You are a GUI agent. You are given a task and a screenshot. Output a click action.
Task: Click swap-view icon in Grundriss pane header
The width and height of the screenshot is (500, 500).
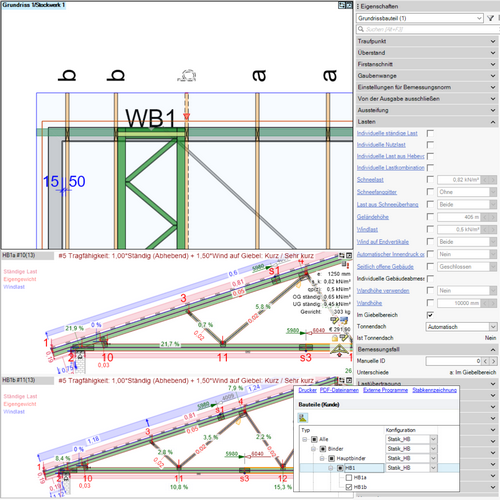(x=342, y=5)
